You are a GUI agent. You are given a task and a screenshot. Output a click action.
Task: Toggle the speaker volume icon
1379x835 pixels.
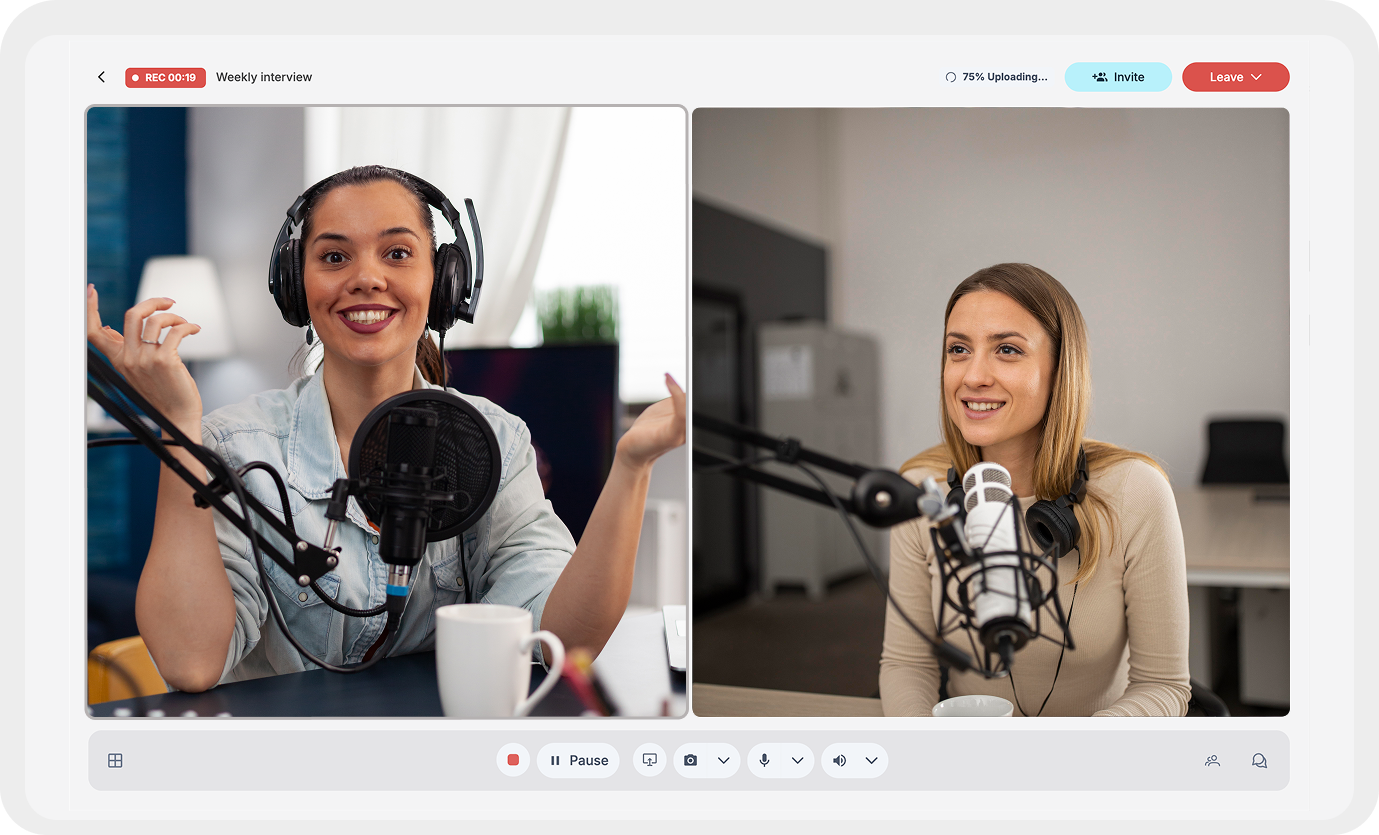point(839,760)
